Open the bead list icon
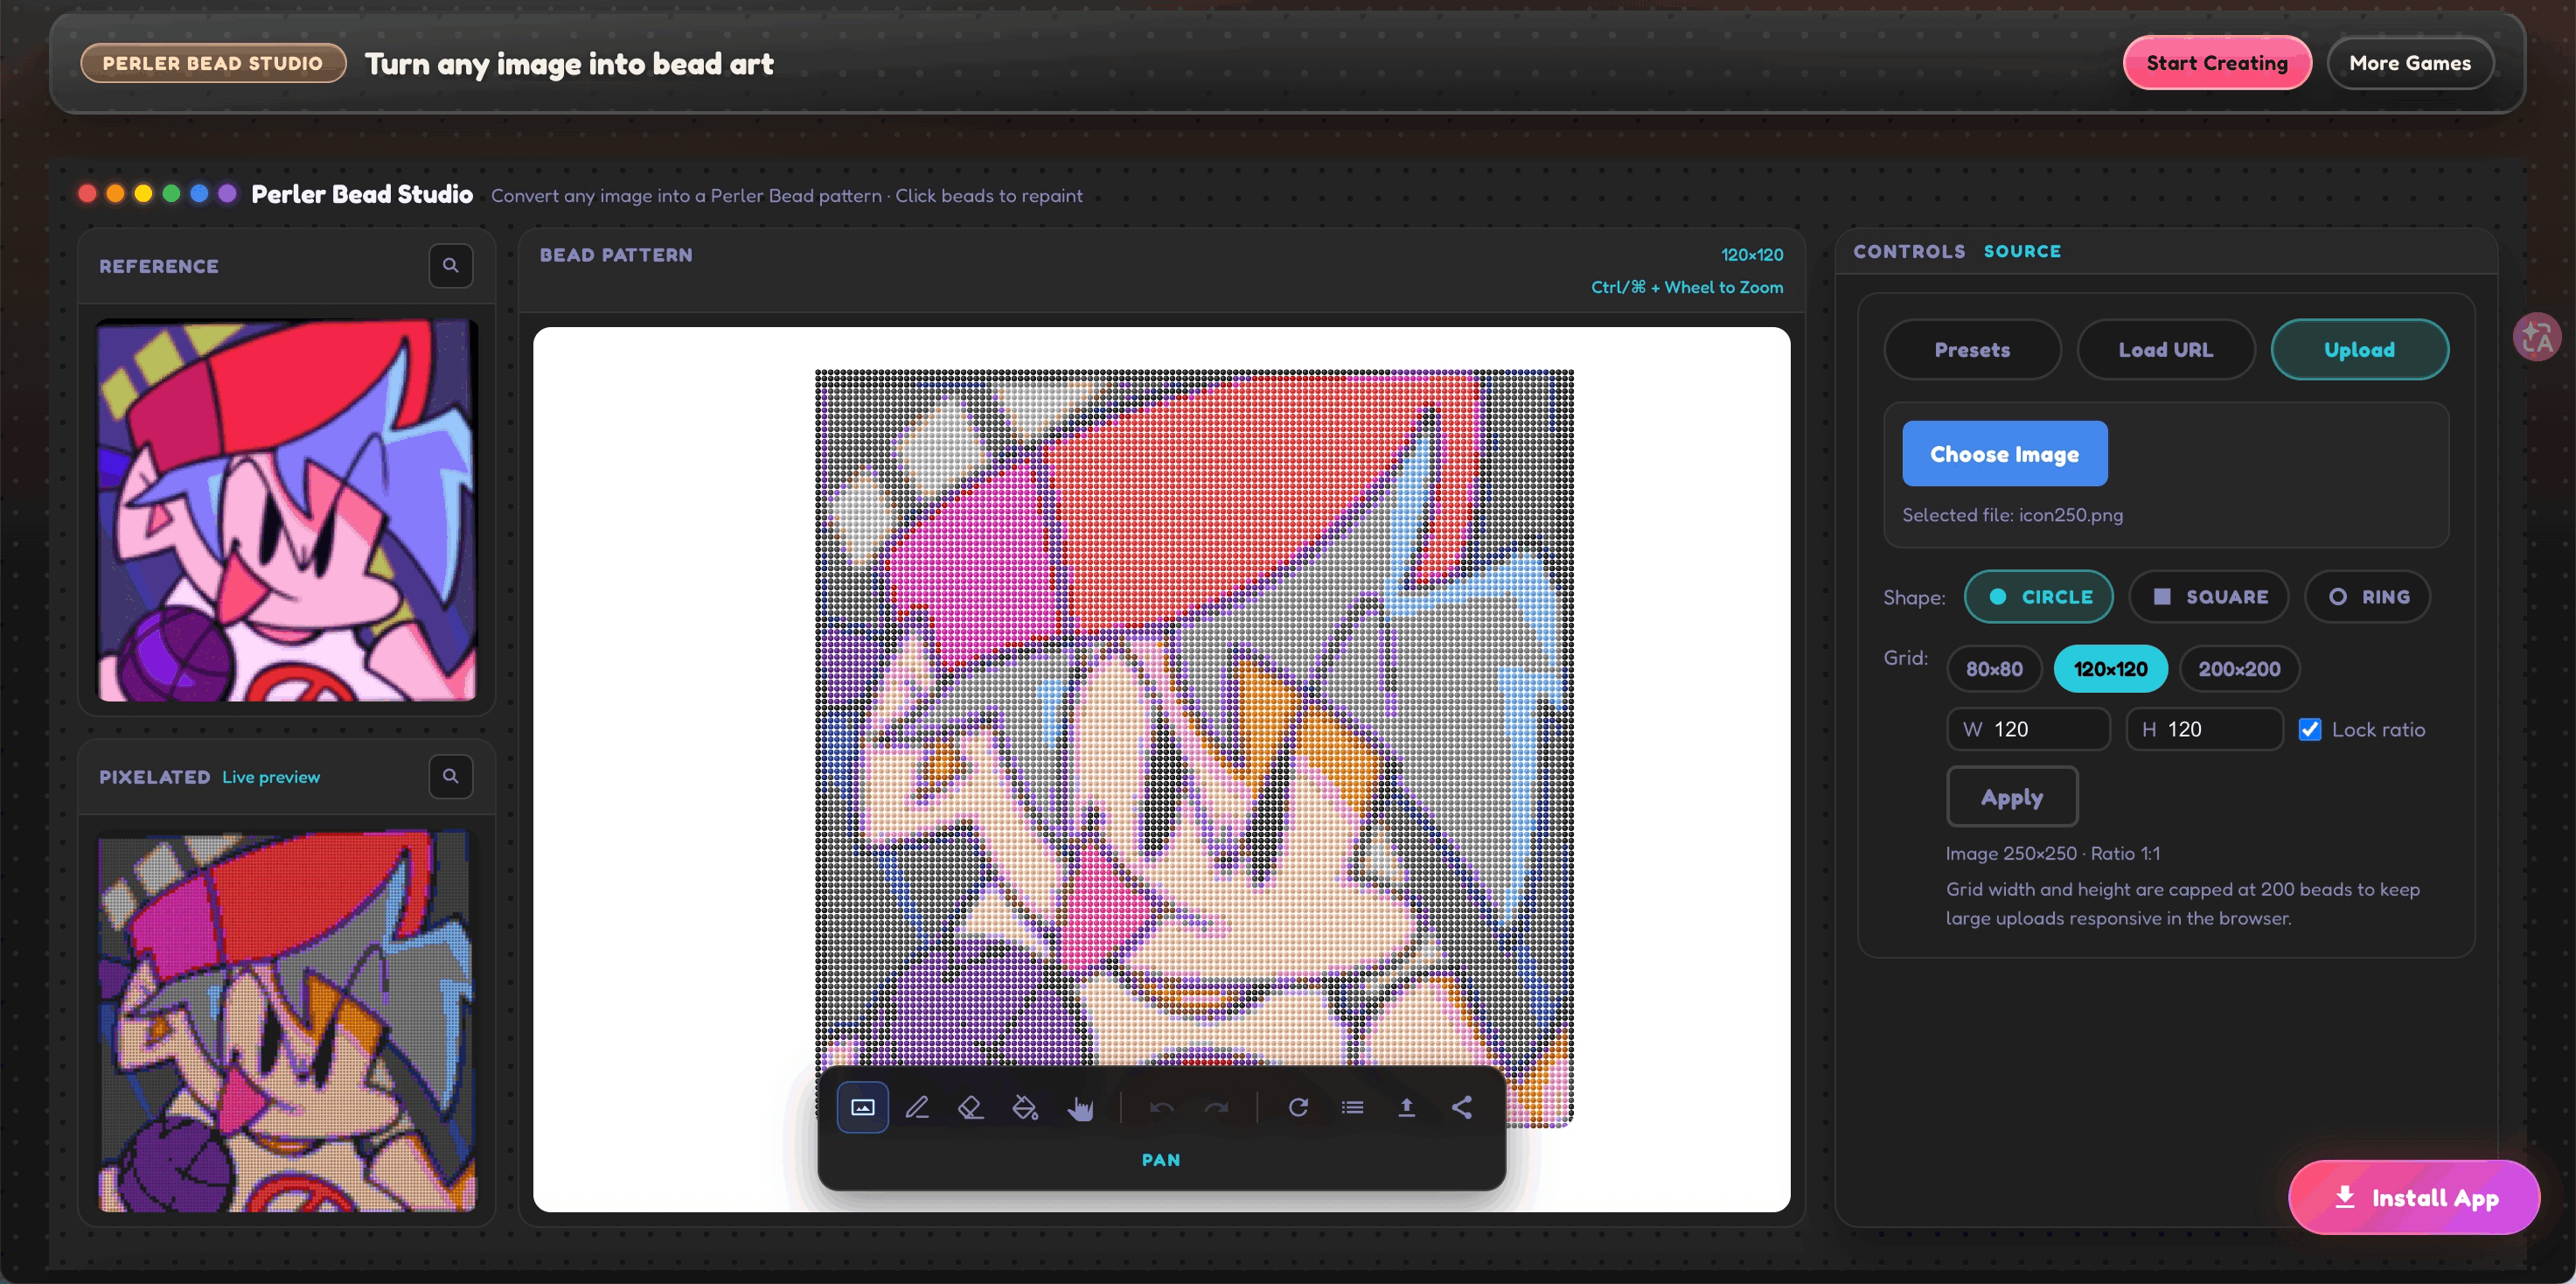The width and height of the screenshot is (2576, 1284). coord(1352,1107)
